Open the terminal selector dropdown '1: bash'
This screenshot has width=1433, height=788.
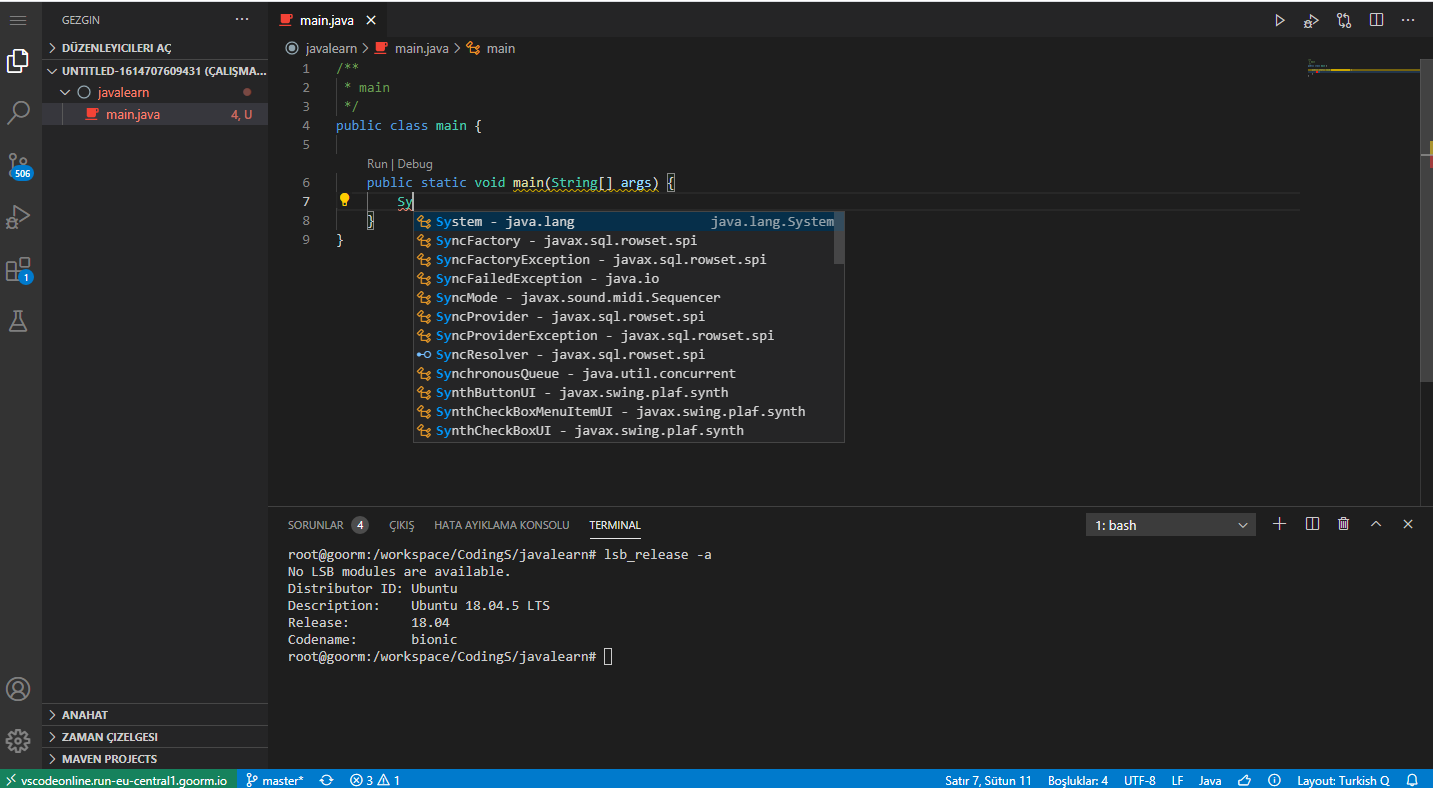tap(1171, 525)
